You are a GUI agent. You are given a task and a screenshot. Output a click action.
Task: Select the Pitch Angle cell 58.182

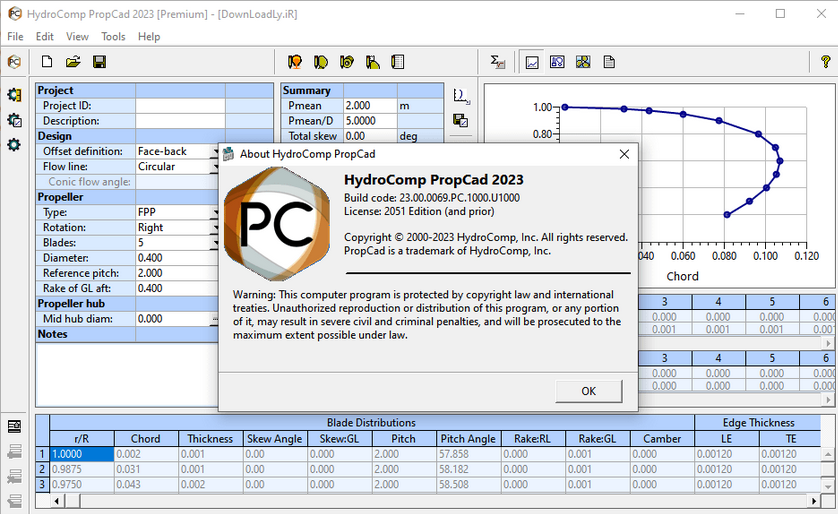click(468, 469)
